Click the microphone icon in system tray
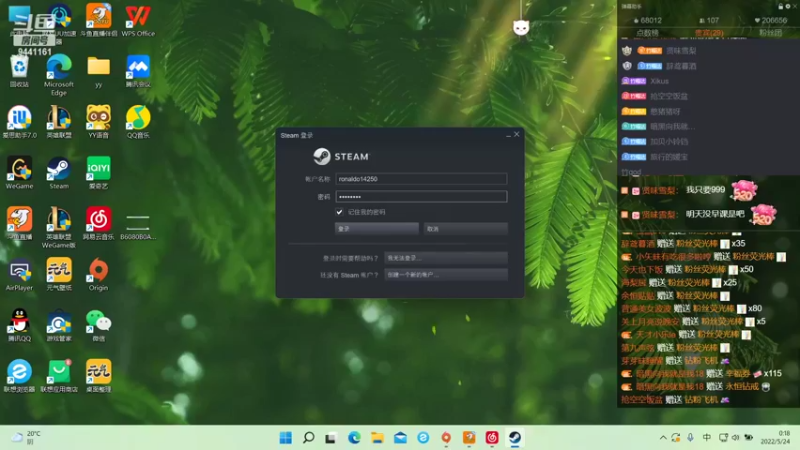This screenshot has height=450, width=800. 690,438
